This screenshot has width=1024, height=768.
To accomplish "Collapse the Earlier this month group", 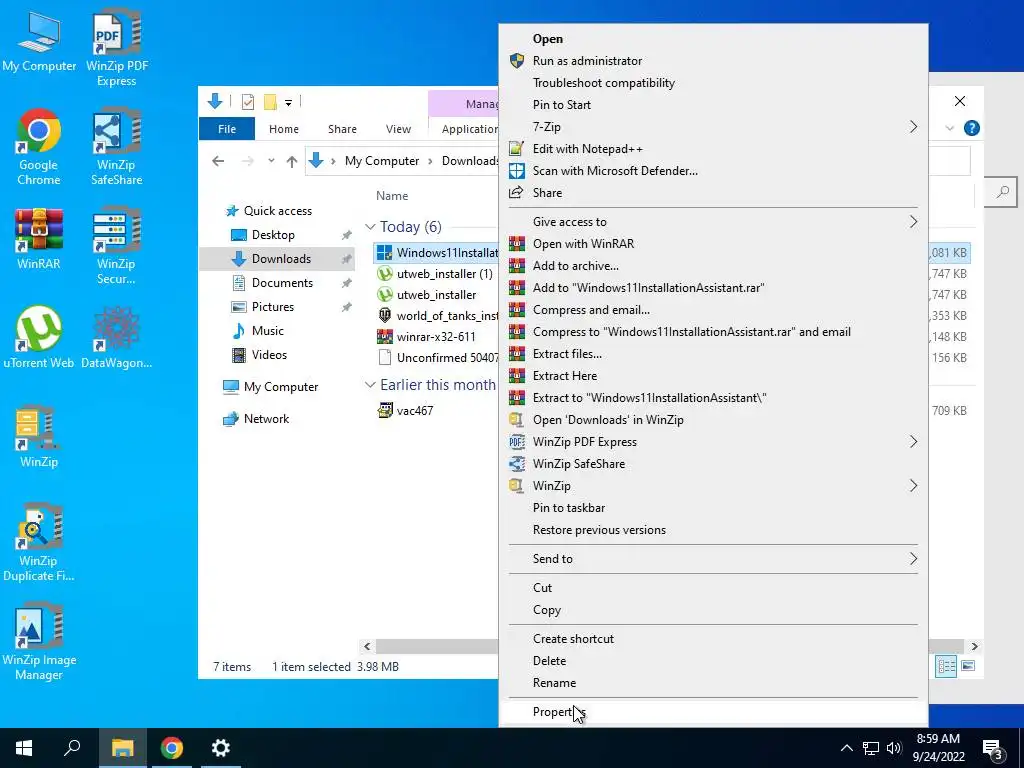I will pos(370,385).
